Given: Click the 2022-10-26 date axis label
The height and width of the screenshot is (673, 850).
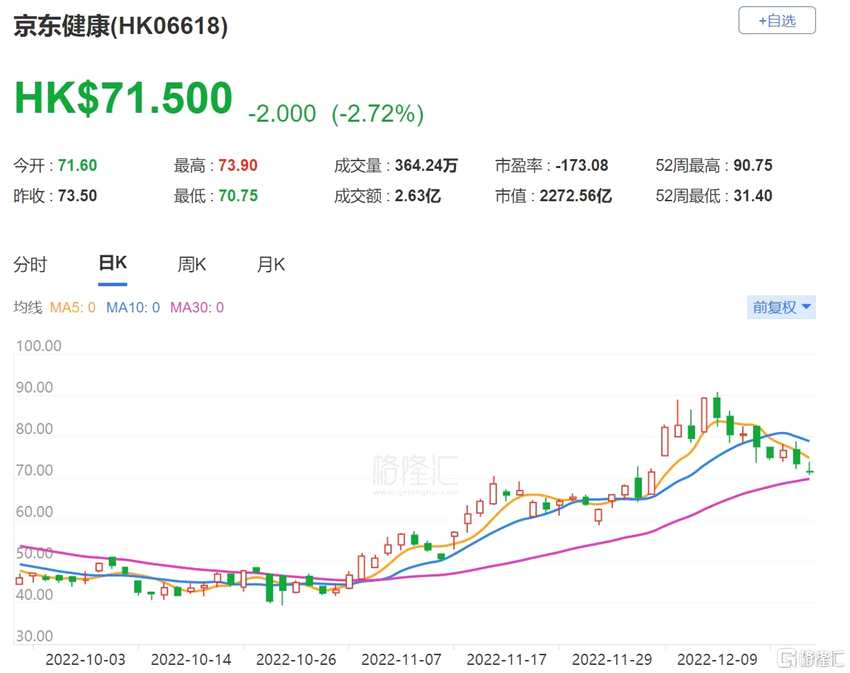Looking at the screenshot, I should tap(296, 660).
